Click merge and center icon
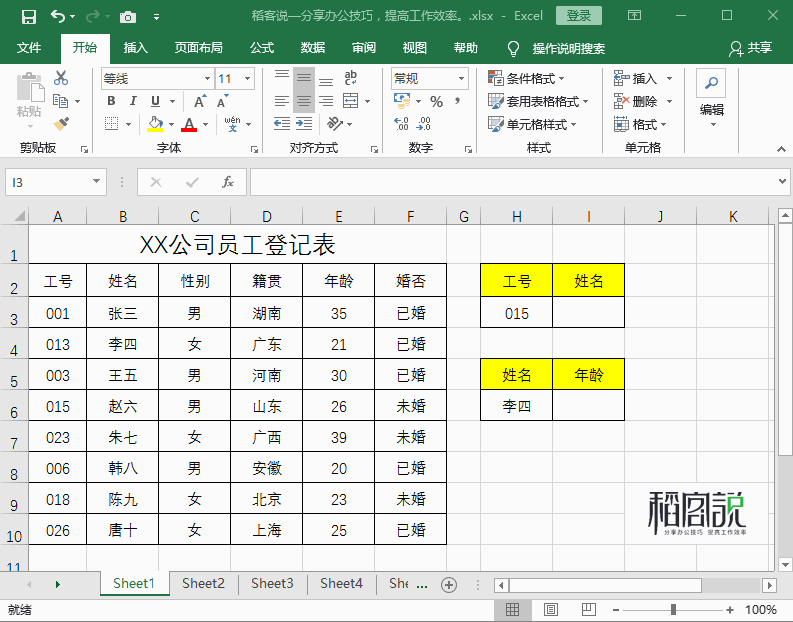Screen dimensions: 793x622 (350, 101)
